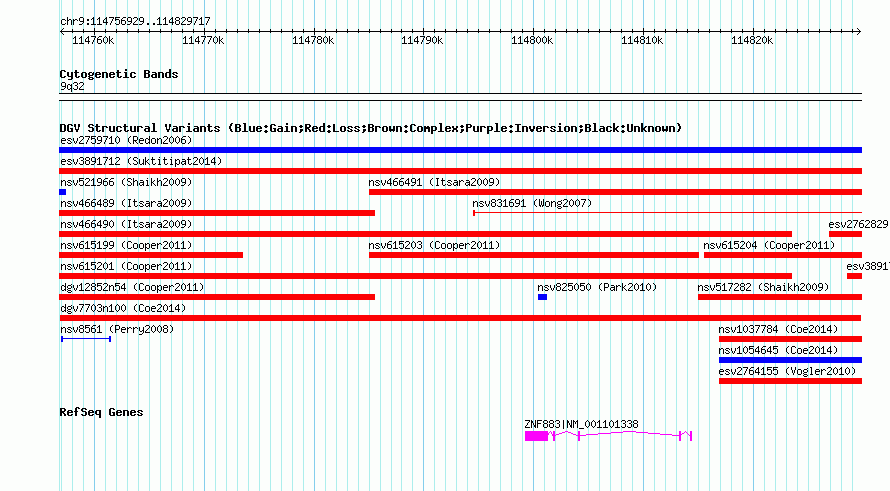Click the esv2762829 label
The height and width of the screenshot is (491, 890).
858,224
